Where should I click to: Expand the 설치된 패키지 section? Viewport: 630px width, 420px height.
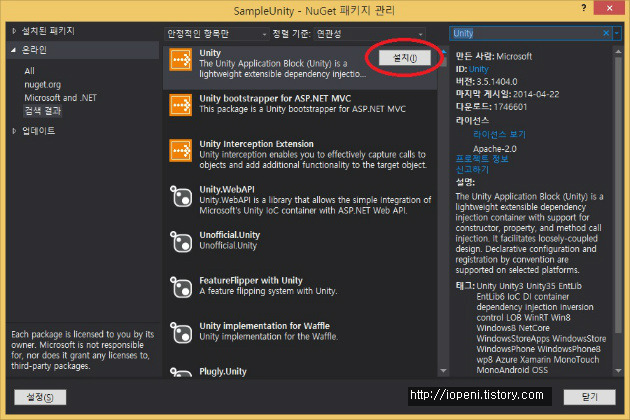(x=14, y=31)
